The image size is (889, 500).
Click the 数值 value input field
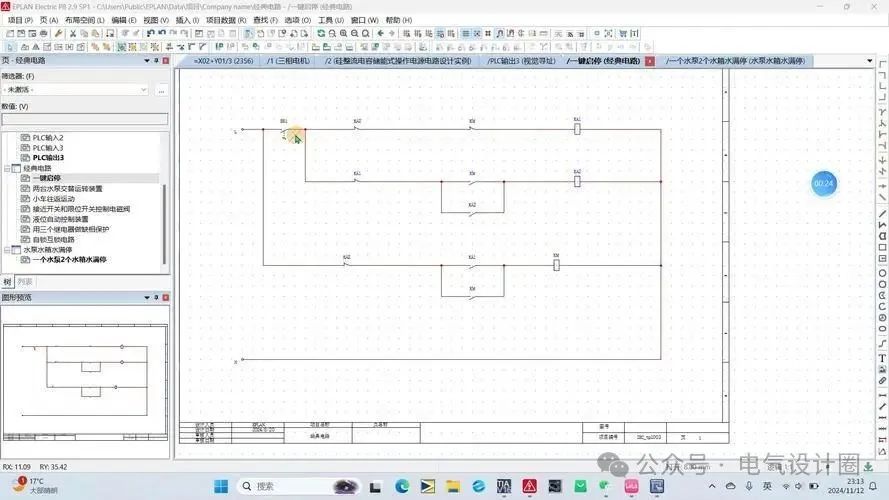84,119
